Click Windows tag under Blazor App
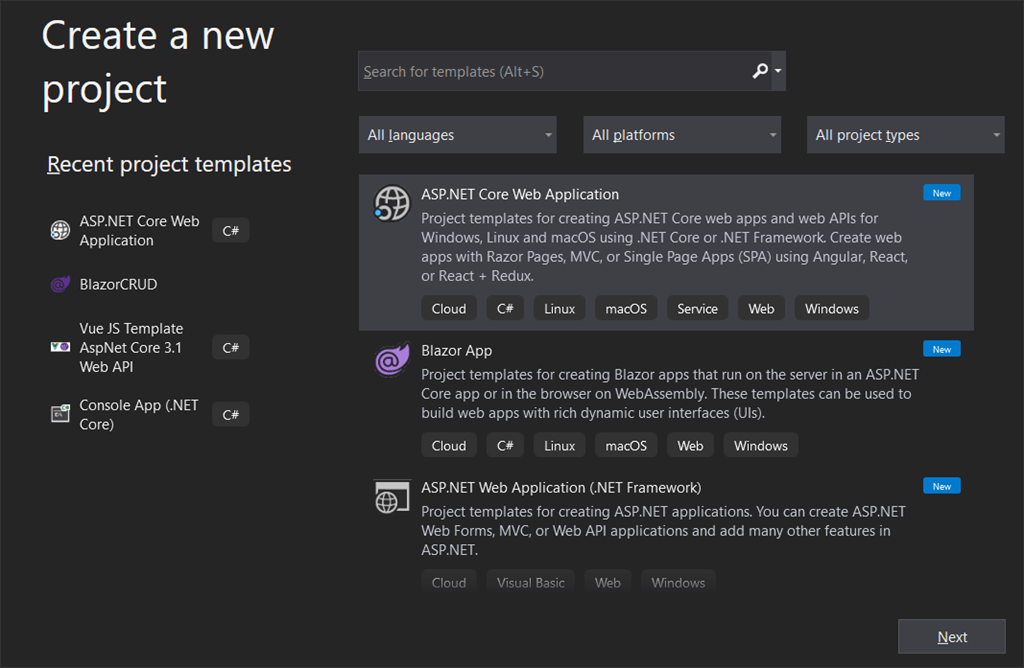This screenshot has height=668, width=1024. pyautogui.click(x=760, y=446)
